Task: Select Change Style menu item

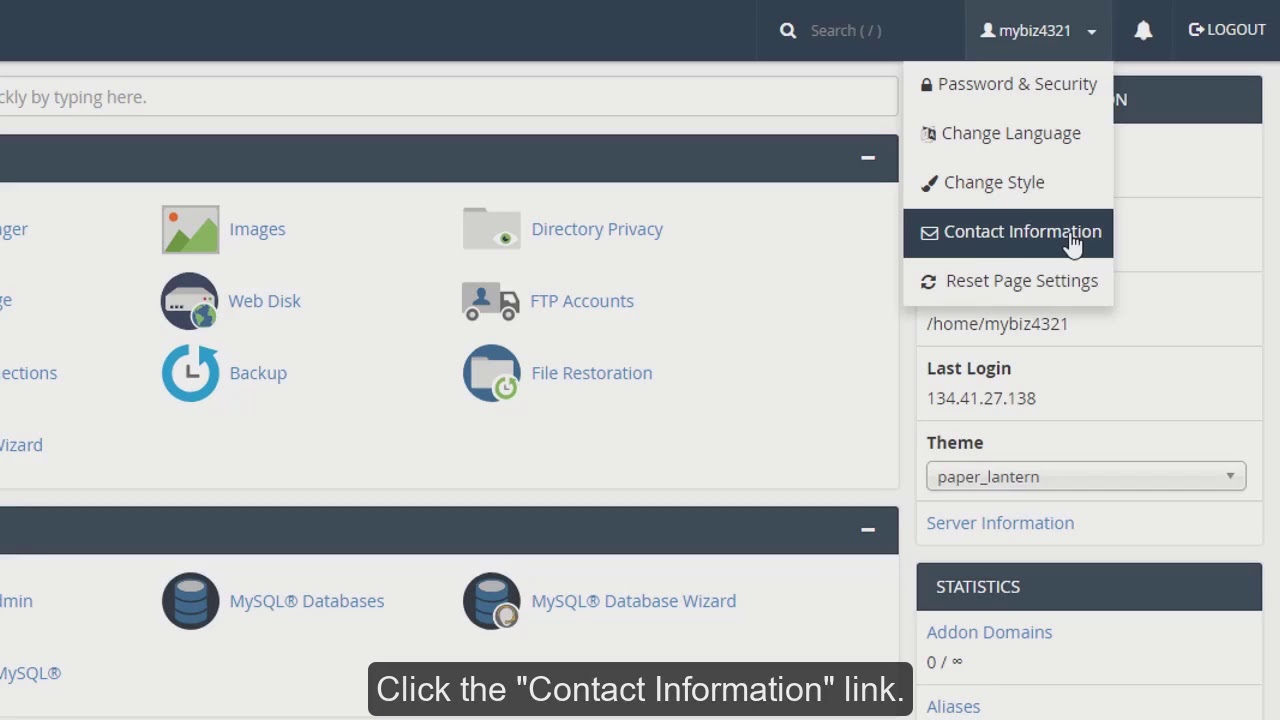Action: tap(1008, 182)
